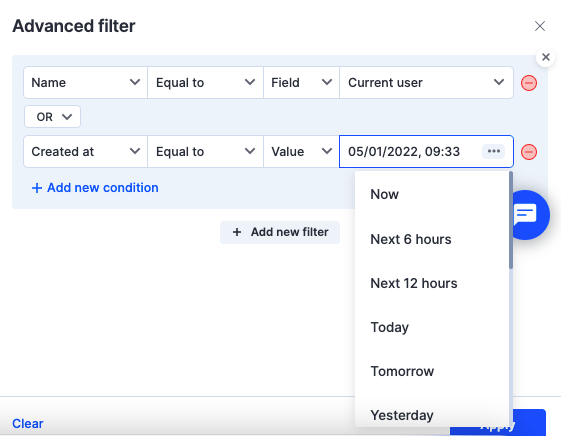
Task: Choose Tomorrow from the date presets
Action: point(432,371)
